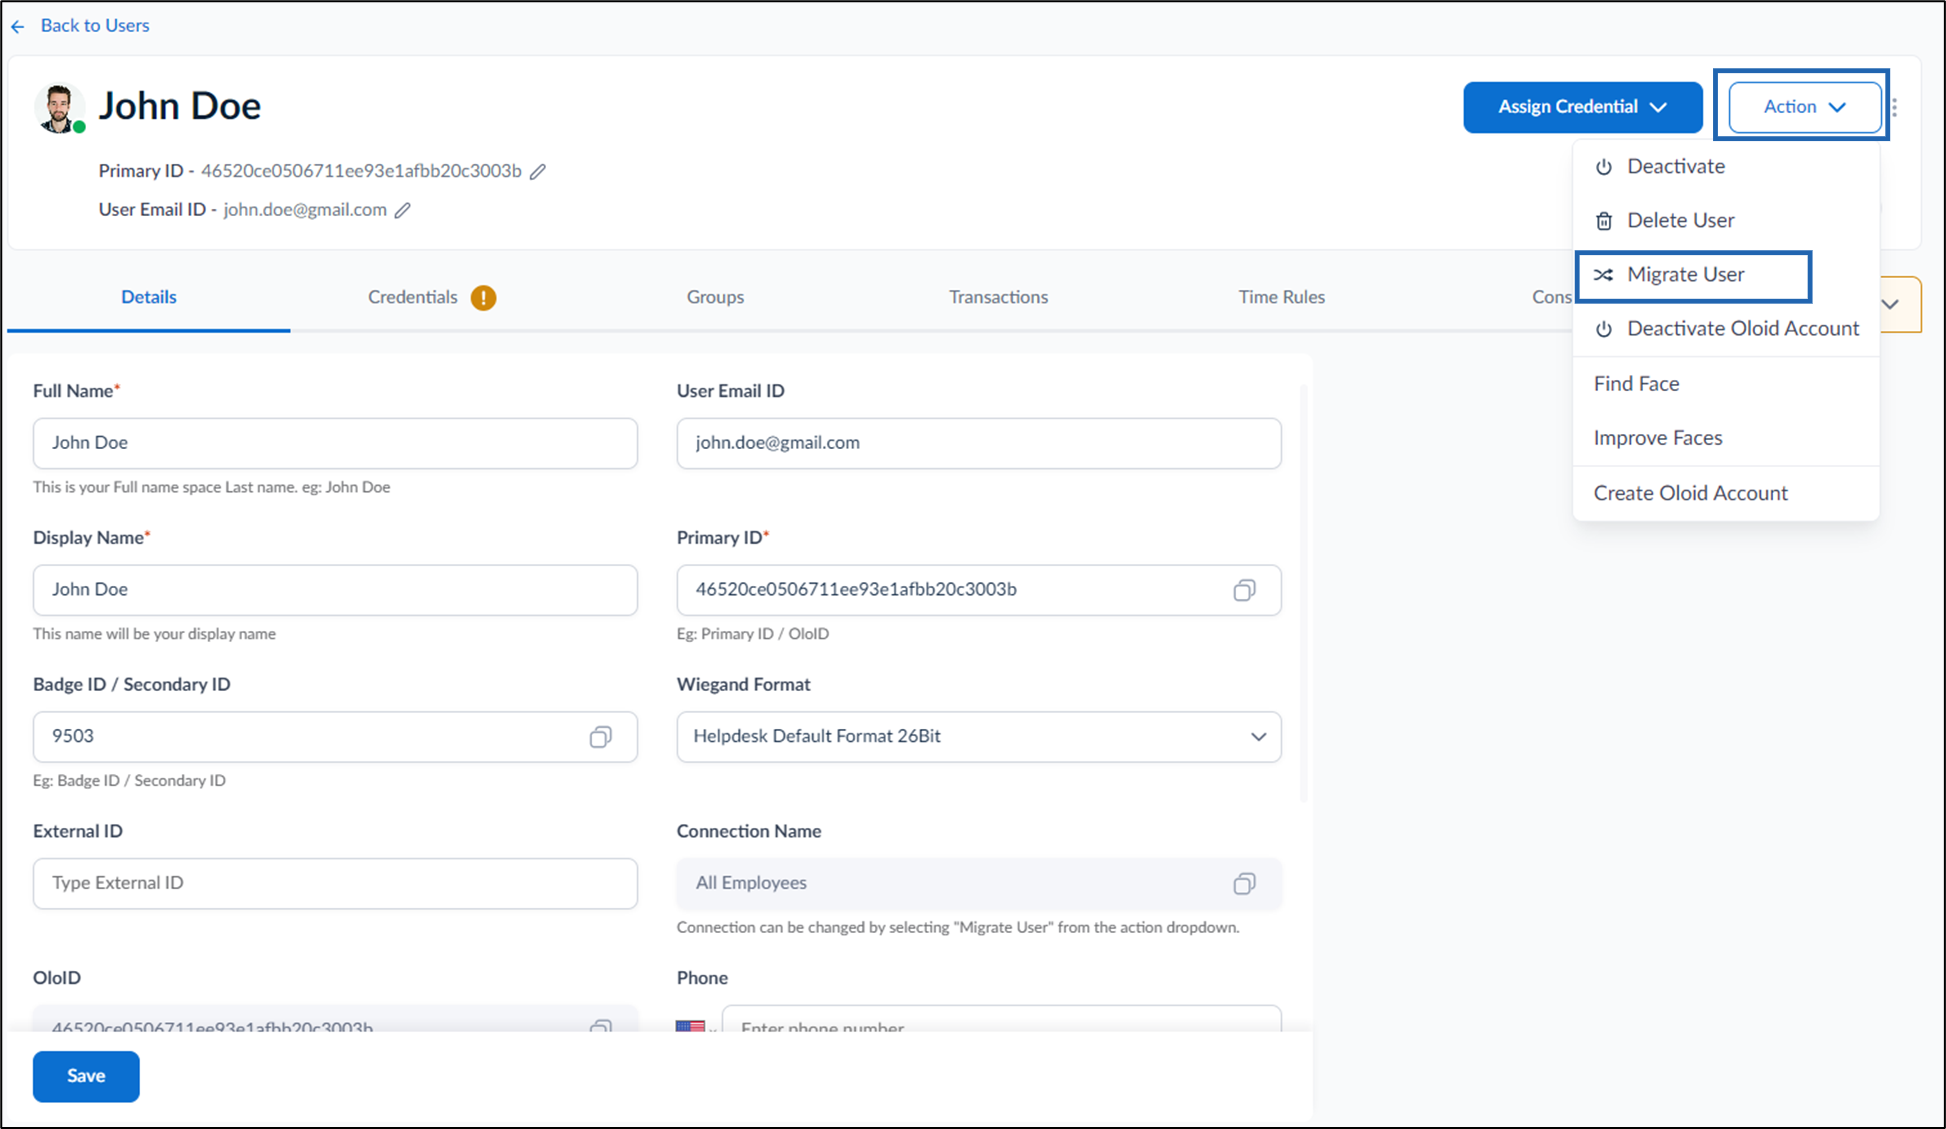Click the External ID input field
Viewport: 1946px width, 1129px height.
[x=335, y=883]
